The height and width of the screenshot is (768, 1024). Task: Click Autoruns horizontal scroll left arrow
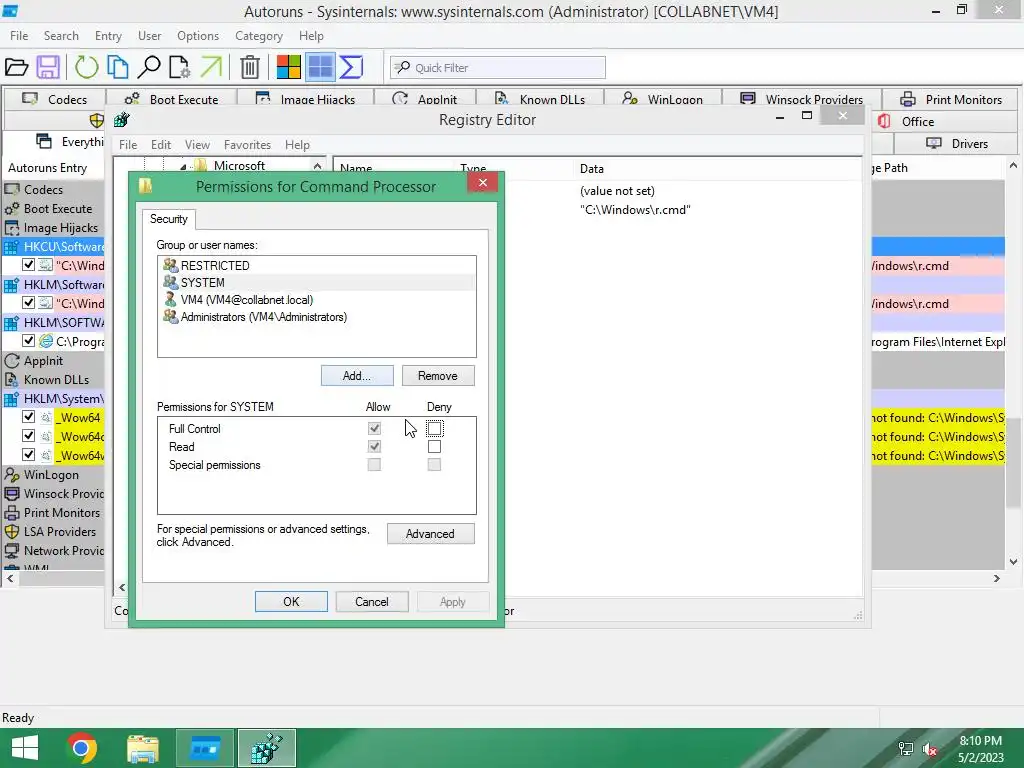coord(10,579)
